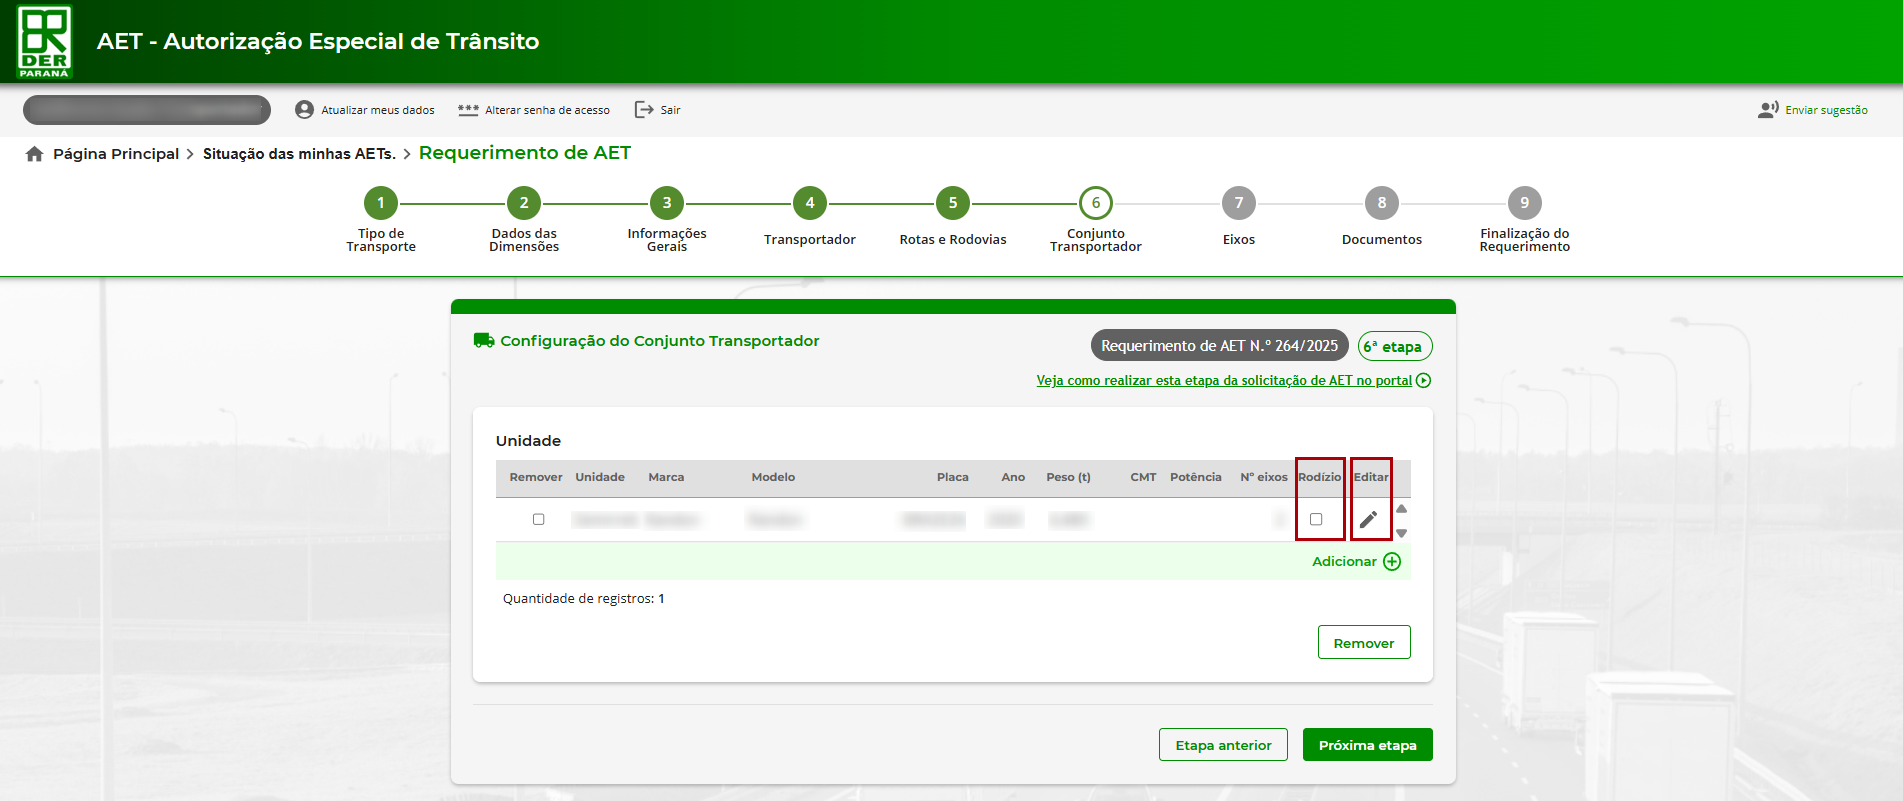The image size is (1903, 801).
Task: Click the blurred username field in toolbar
Action: pos(147,110)
